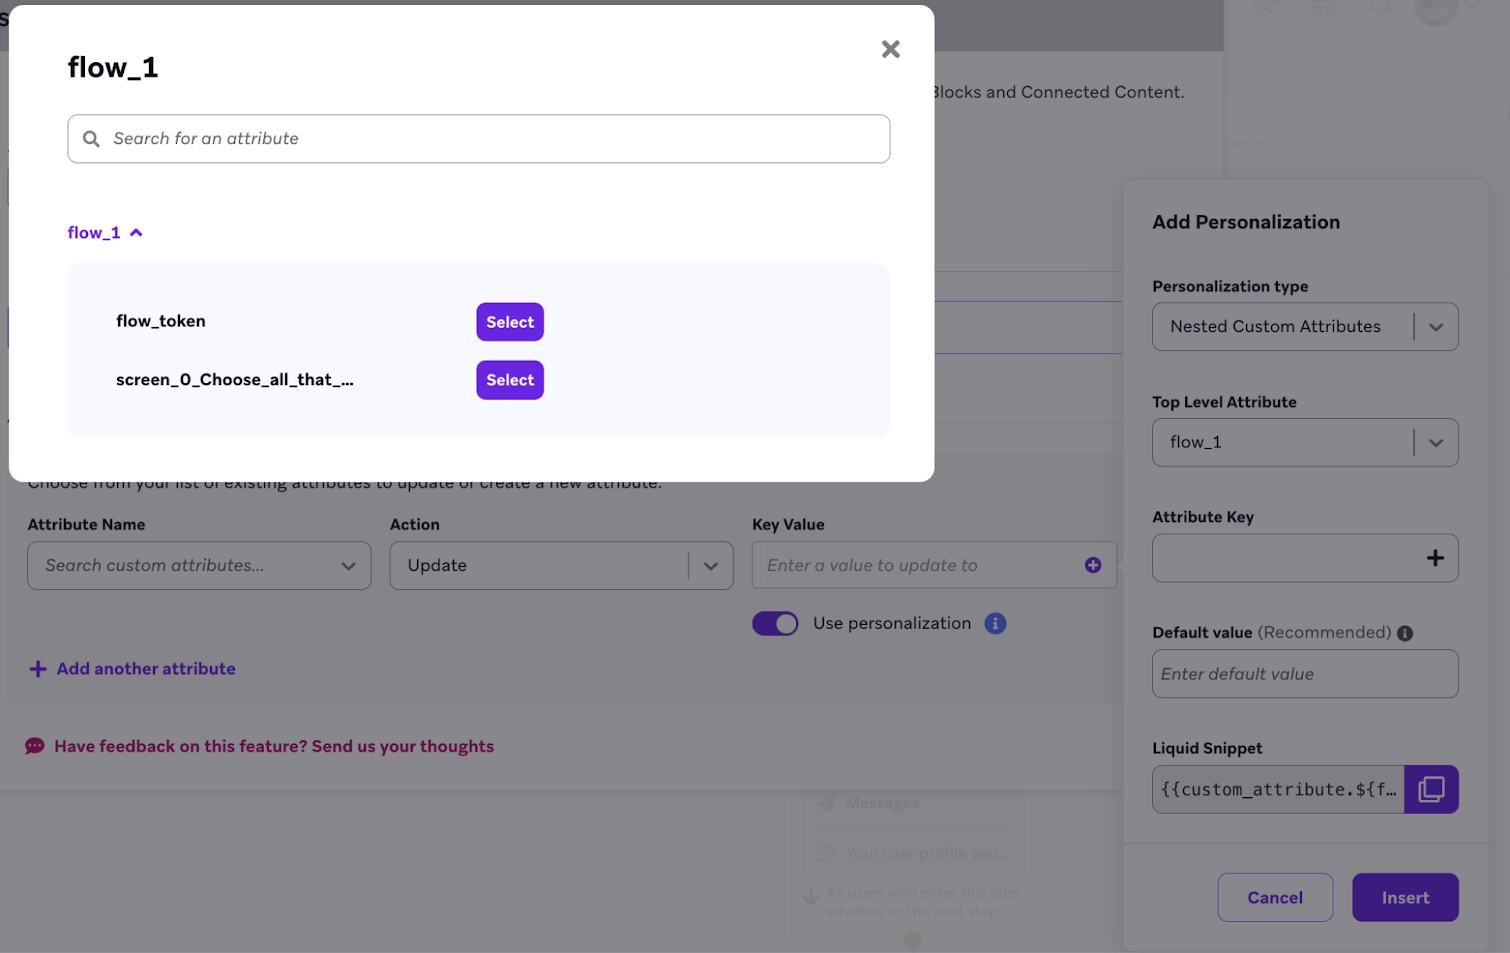Screen dimensions: 1510x953
Task: Select the screen_0_Choose_all_that attribute
Action: click(509, 380)
